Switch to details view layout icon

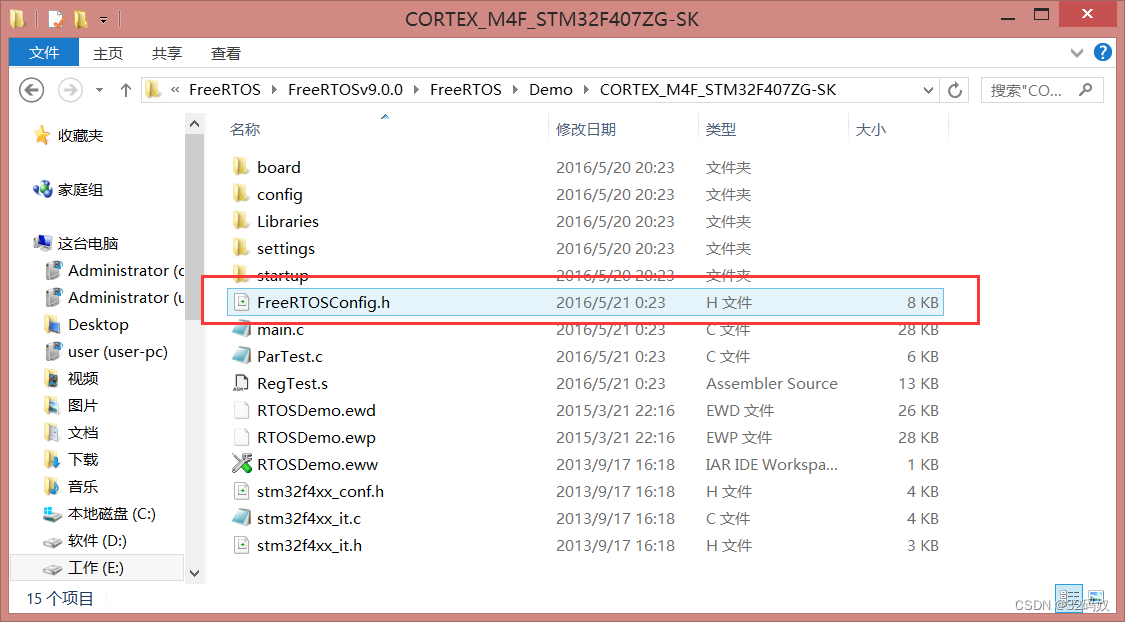[1070, 597]
